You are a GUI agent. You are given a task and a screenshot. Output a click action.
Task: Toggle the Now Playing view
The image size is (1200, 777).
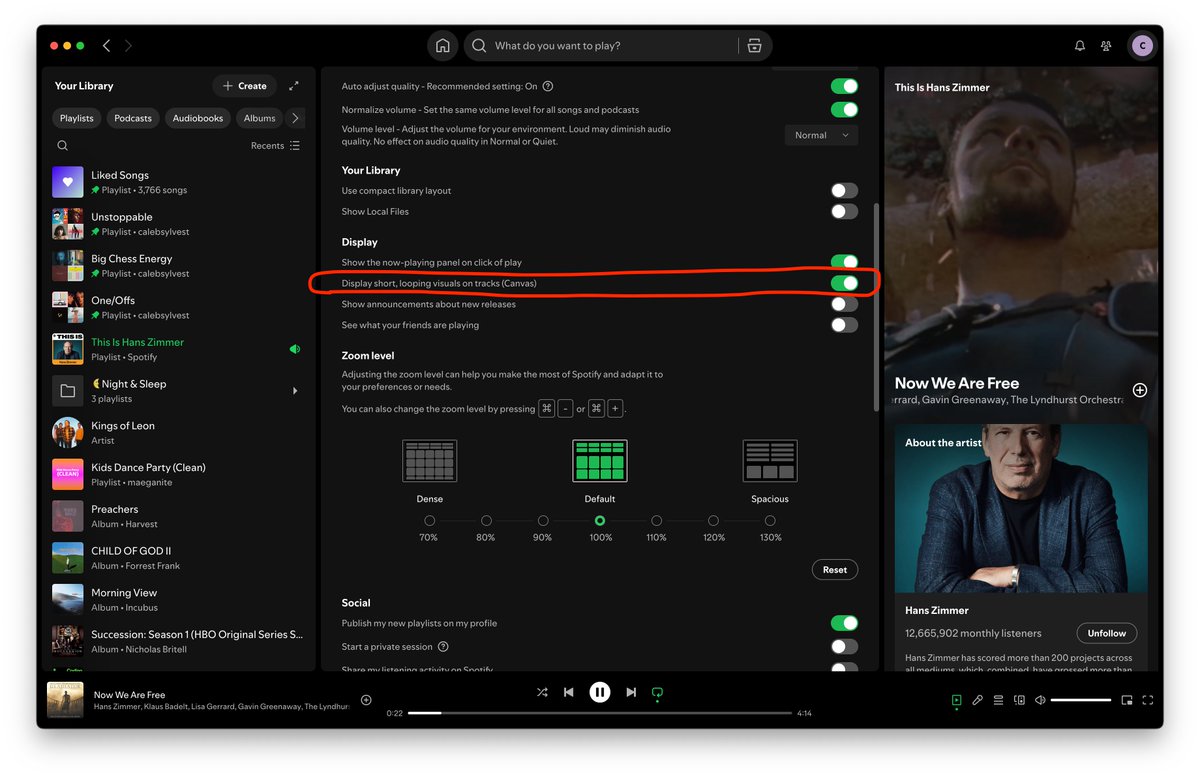point(957,701)
